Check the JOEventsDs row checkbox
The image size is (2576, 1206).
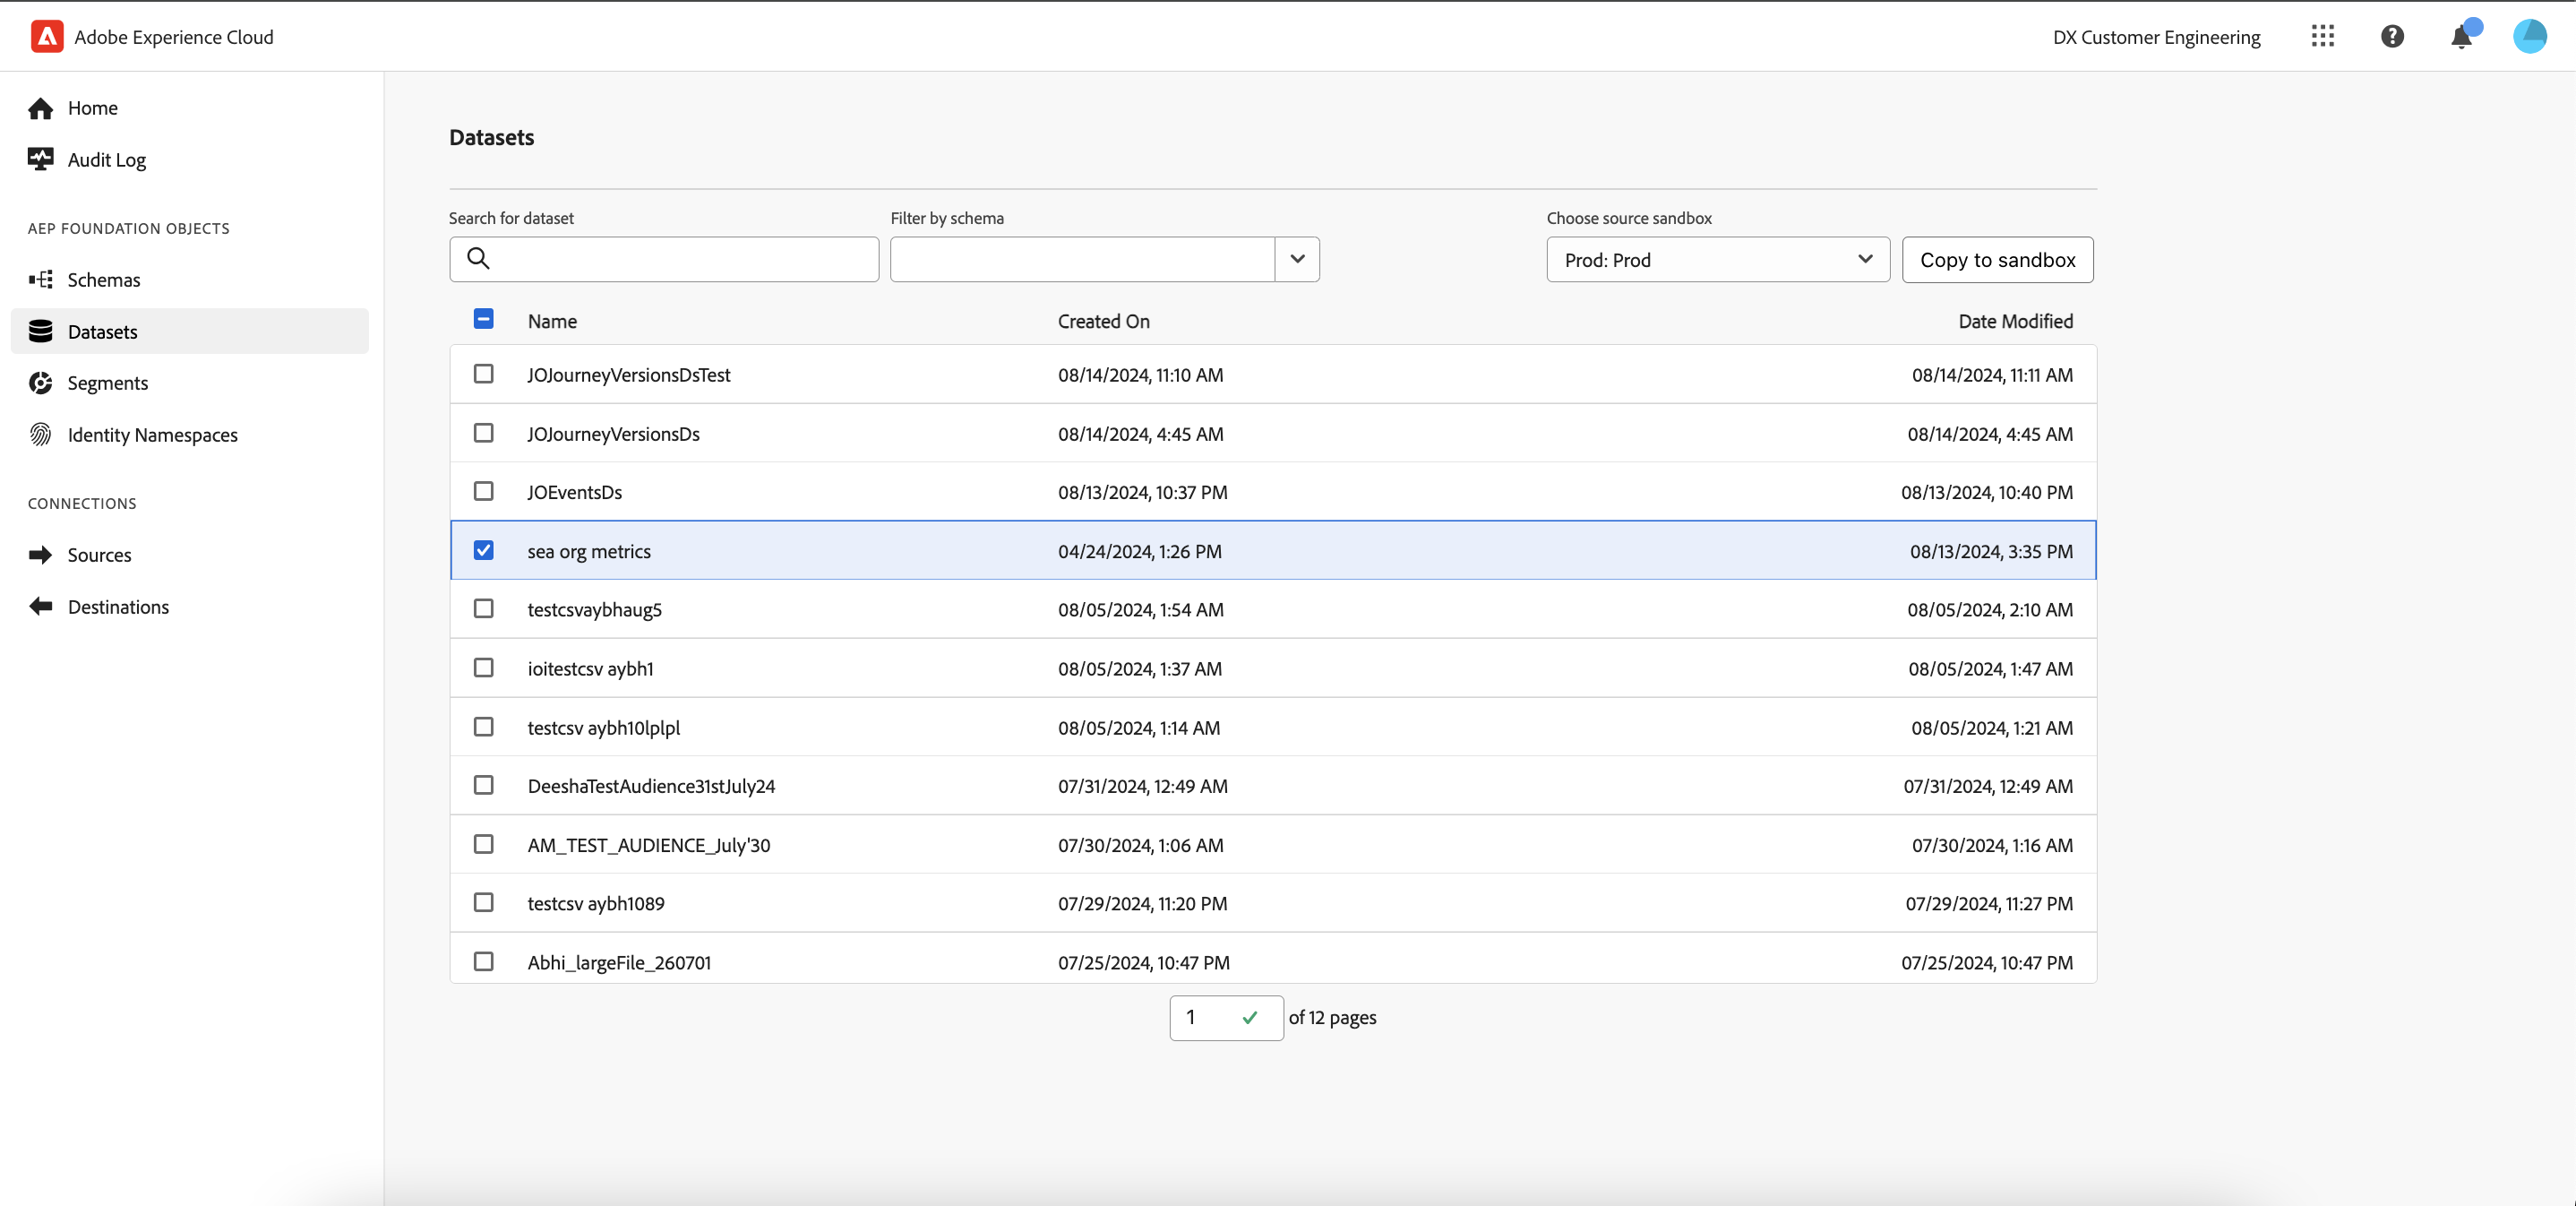coord(483,491)
